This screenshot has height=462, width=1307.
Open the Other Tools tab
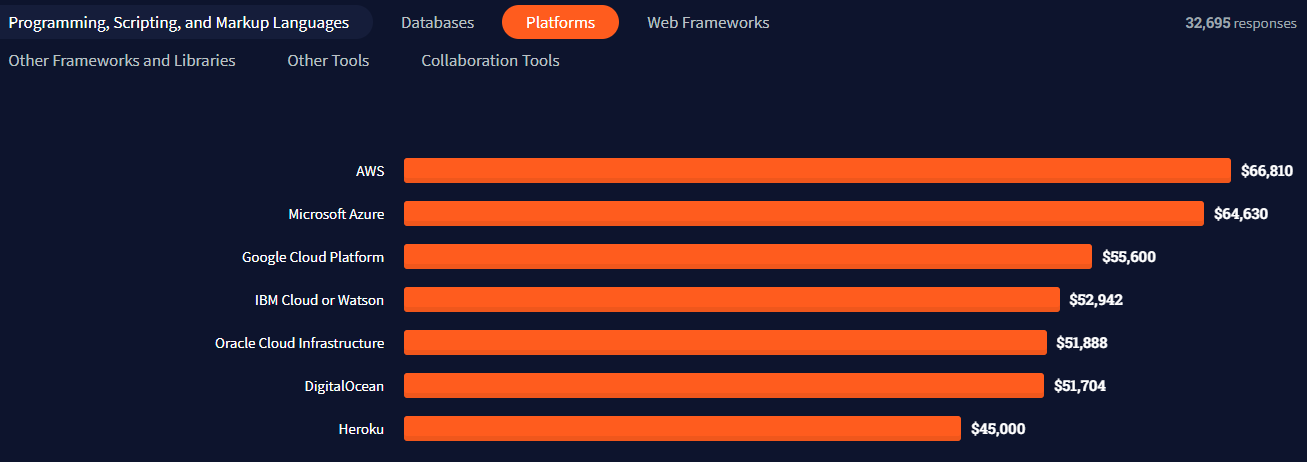click(x=328, y=61)
